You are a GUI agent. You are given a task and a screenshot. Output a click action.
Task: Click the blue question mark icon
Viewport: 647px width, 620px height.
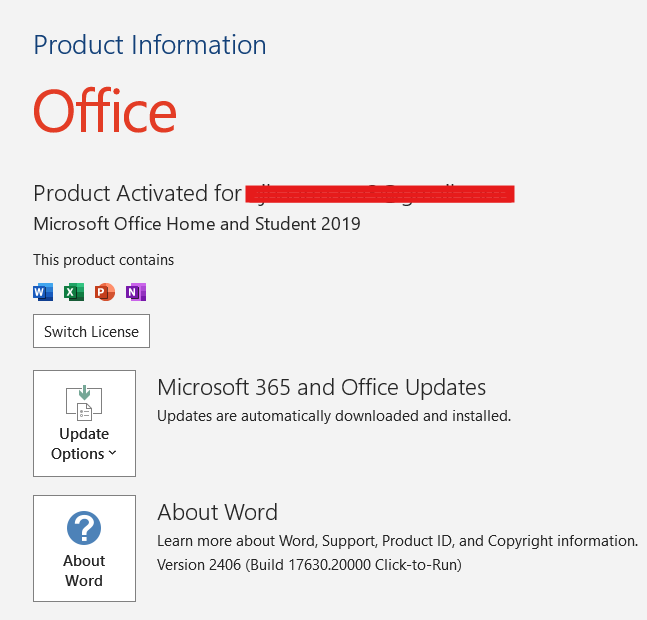[x=84, y=528]
